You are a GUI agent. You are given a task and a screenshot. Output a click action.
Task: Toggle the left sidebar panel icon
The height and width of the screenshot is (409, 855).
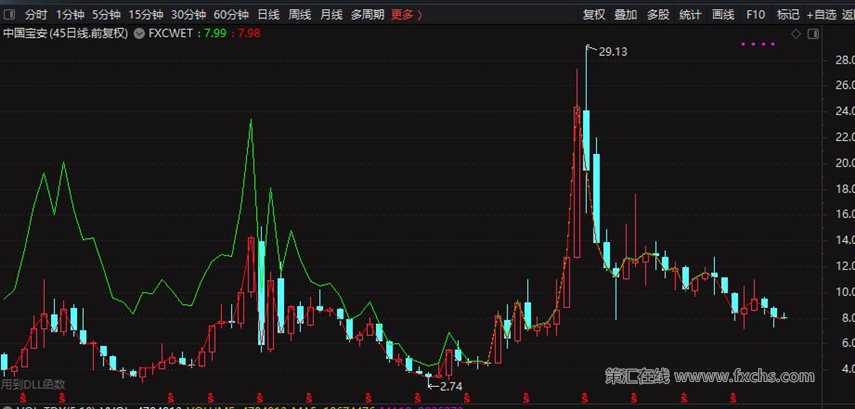(8, 15)
